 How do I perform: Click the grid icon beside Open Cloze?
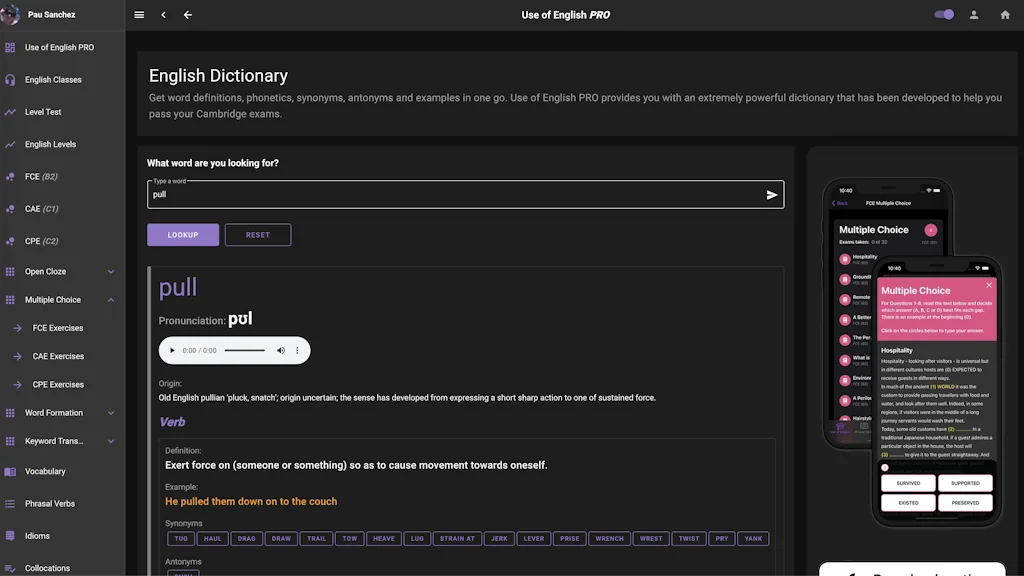10,272
